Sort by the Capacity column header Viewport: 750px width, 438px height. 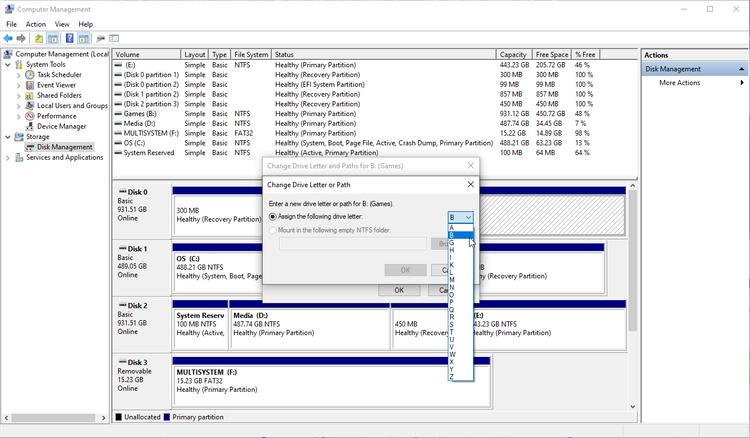[x=514, y=55]
